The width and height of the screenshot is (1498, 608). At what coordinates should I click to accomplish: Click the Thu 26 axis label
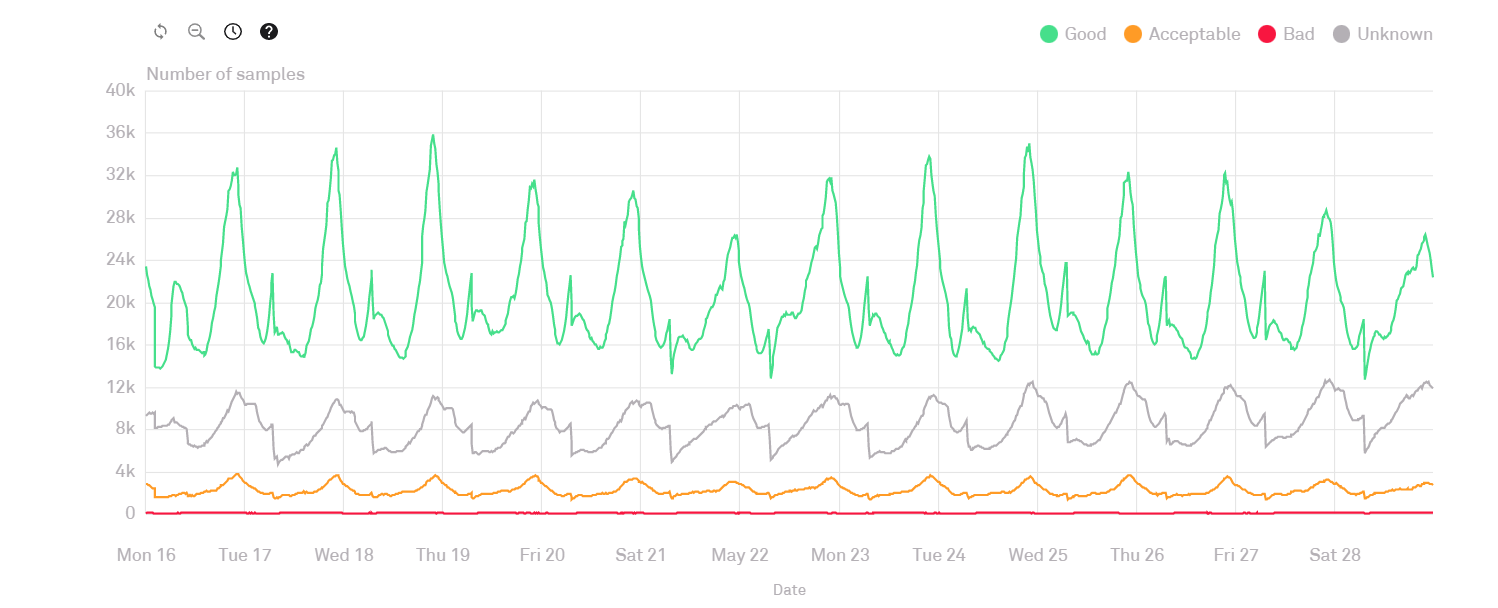tap(1137, 555)
